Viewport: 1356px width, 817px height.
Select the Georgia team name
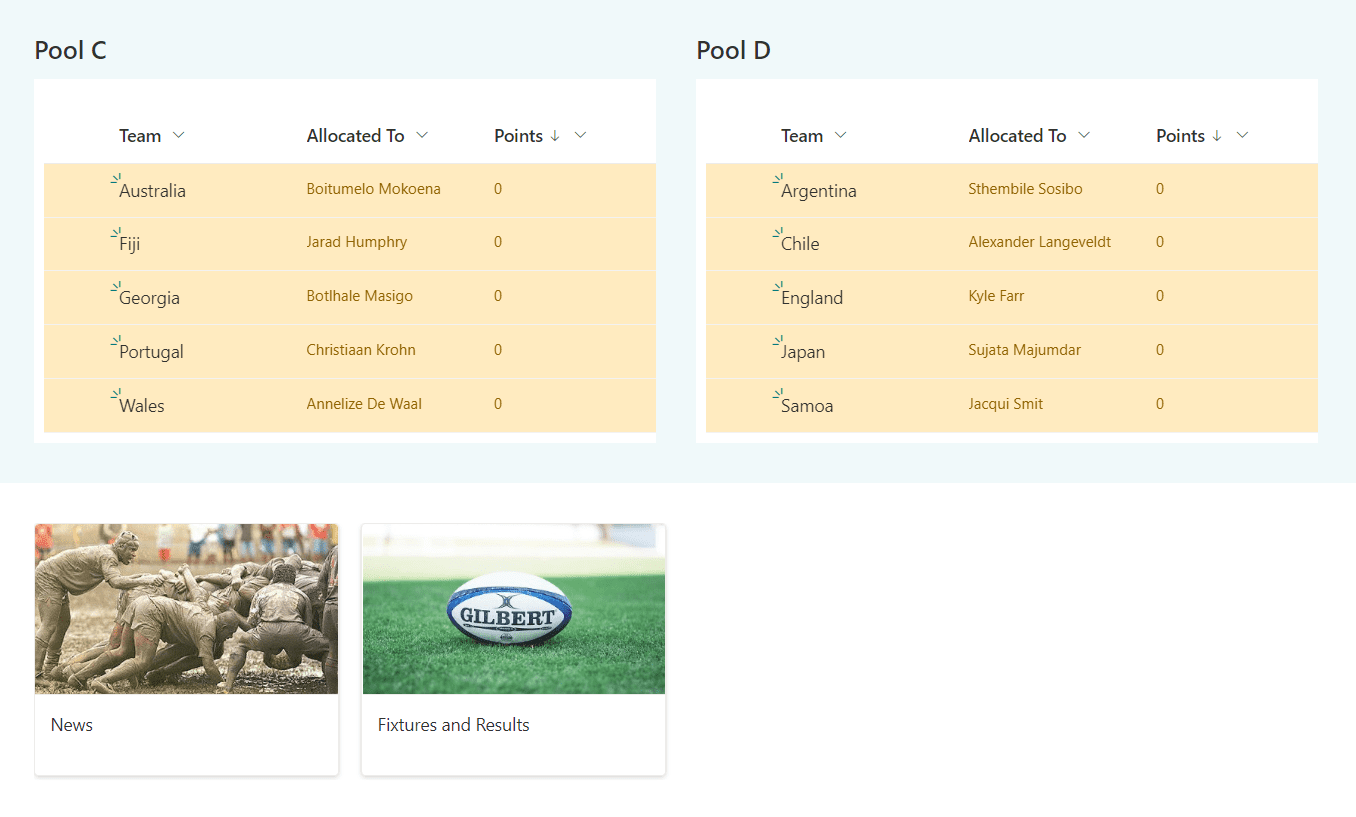149,298
